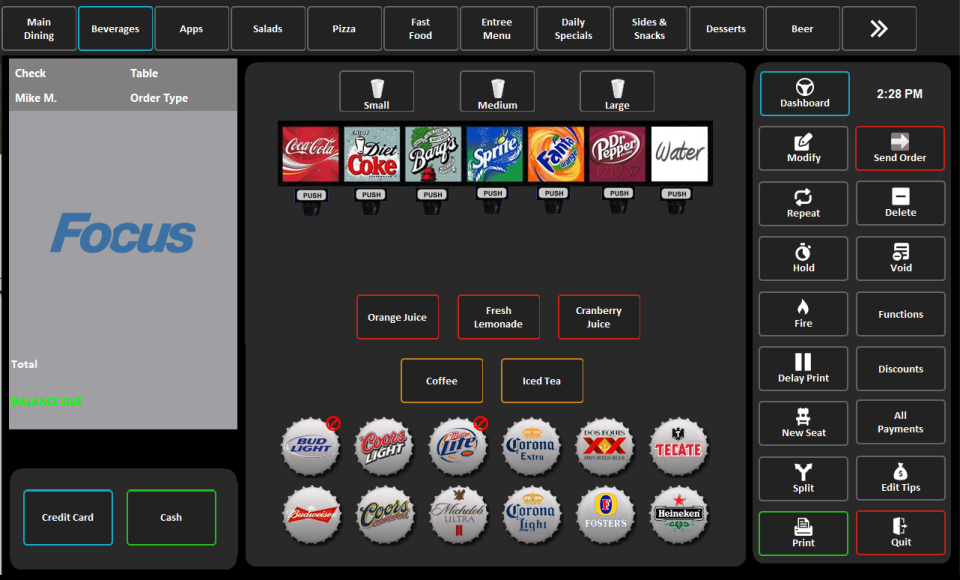Open the Fast Food tab

click(421, 29)
